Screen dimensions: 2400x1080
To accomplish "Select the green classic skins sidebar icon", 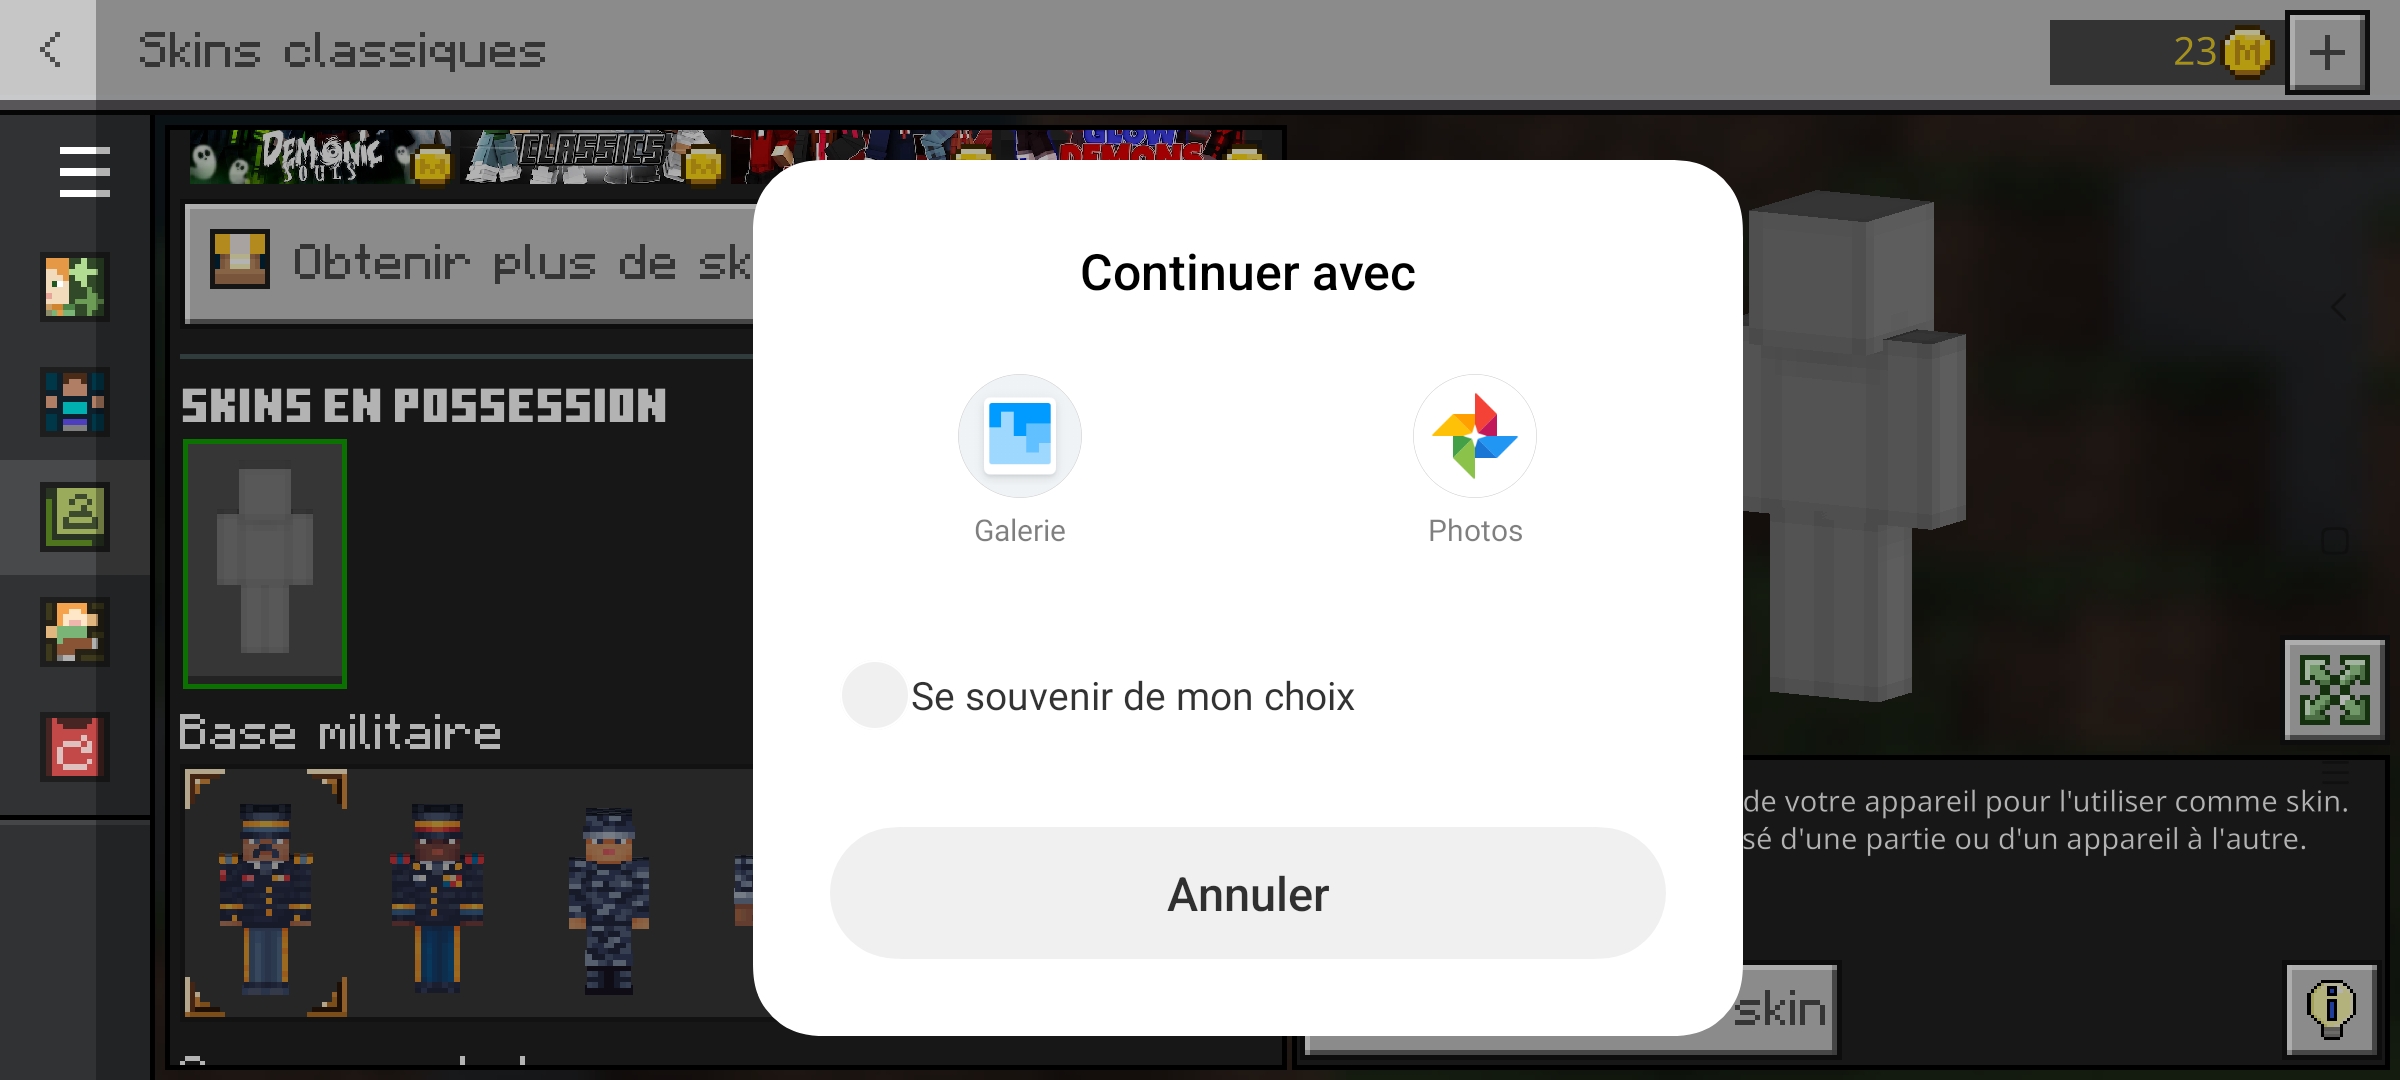I will tap(75, 517).
